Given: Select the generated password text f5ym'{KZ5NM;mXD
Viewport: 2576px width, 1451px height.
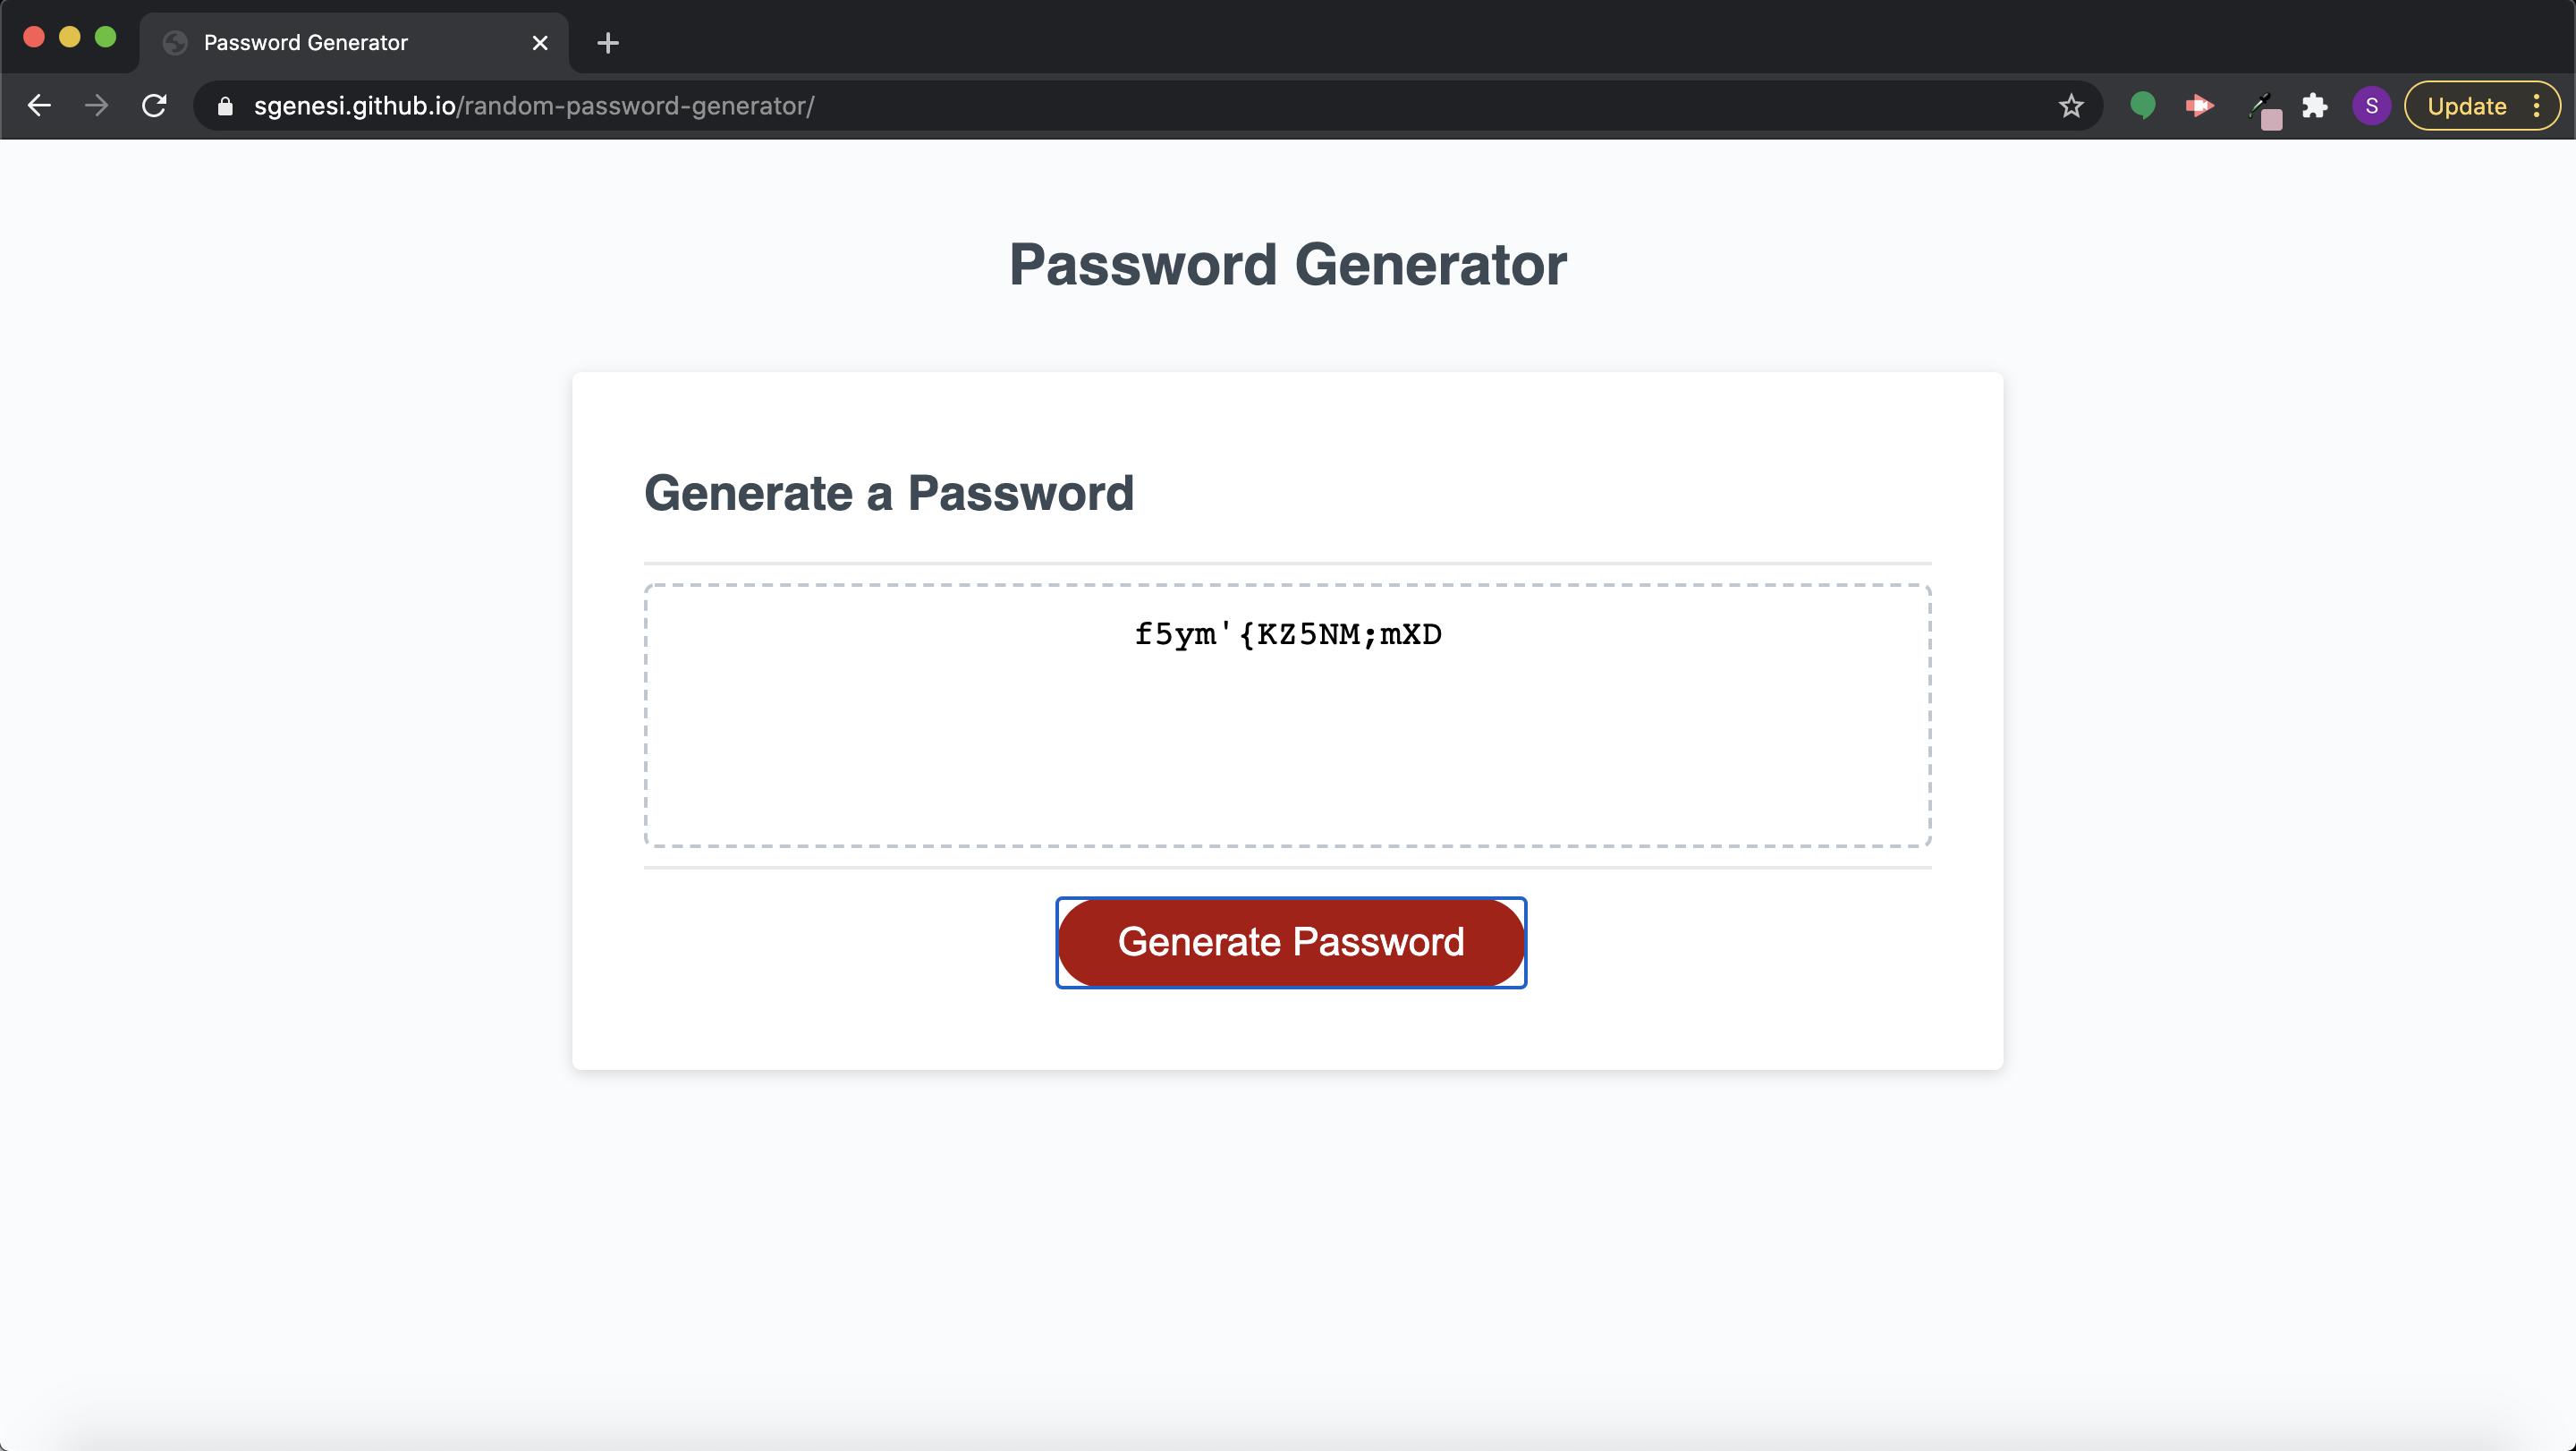Looking at the screenshot, I should [1288, 634].
